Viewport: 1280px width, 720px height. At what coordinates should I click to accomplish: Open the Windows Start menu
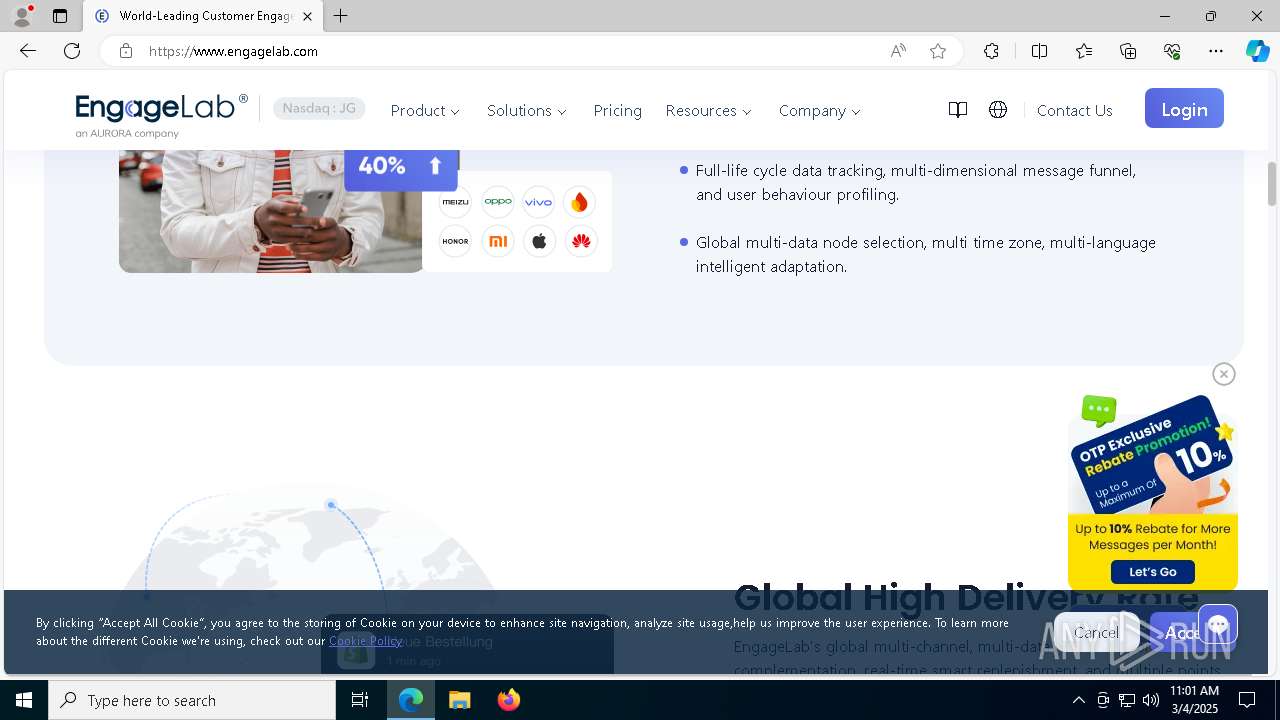point(24,700)
